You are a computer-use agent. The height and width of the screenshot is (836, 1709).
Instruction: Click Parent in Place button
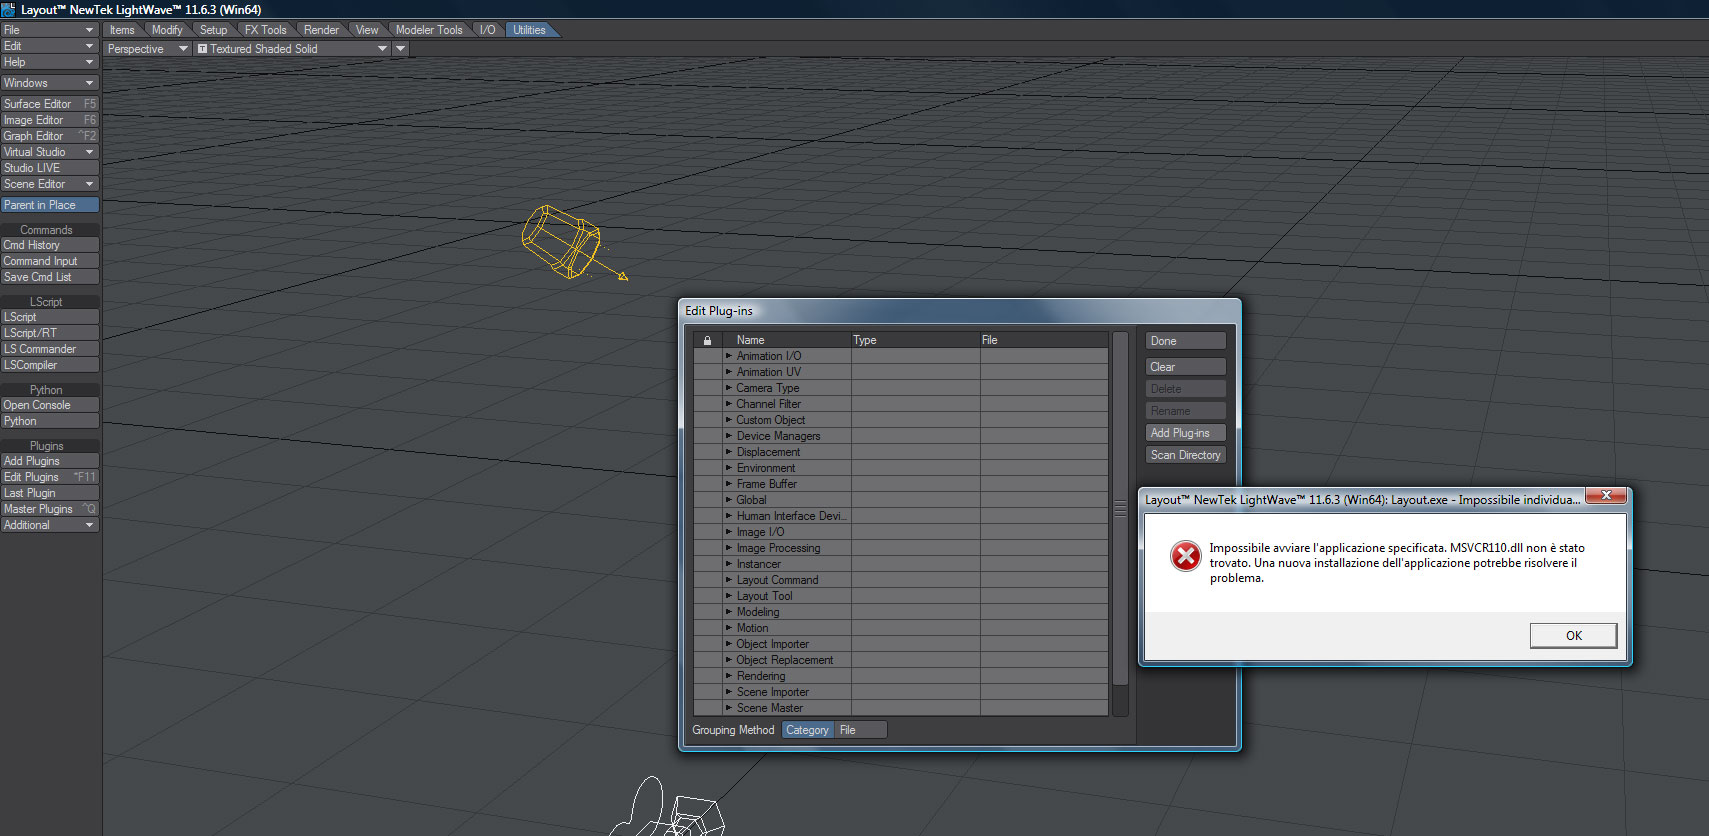point(50,205)
